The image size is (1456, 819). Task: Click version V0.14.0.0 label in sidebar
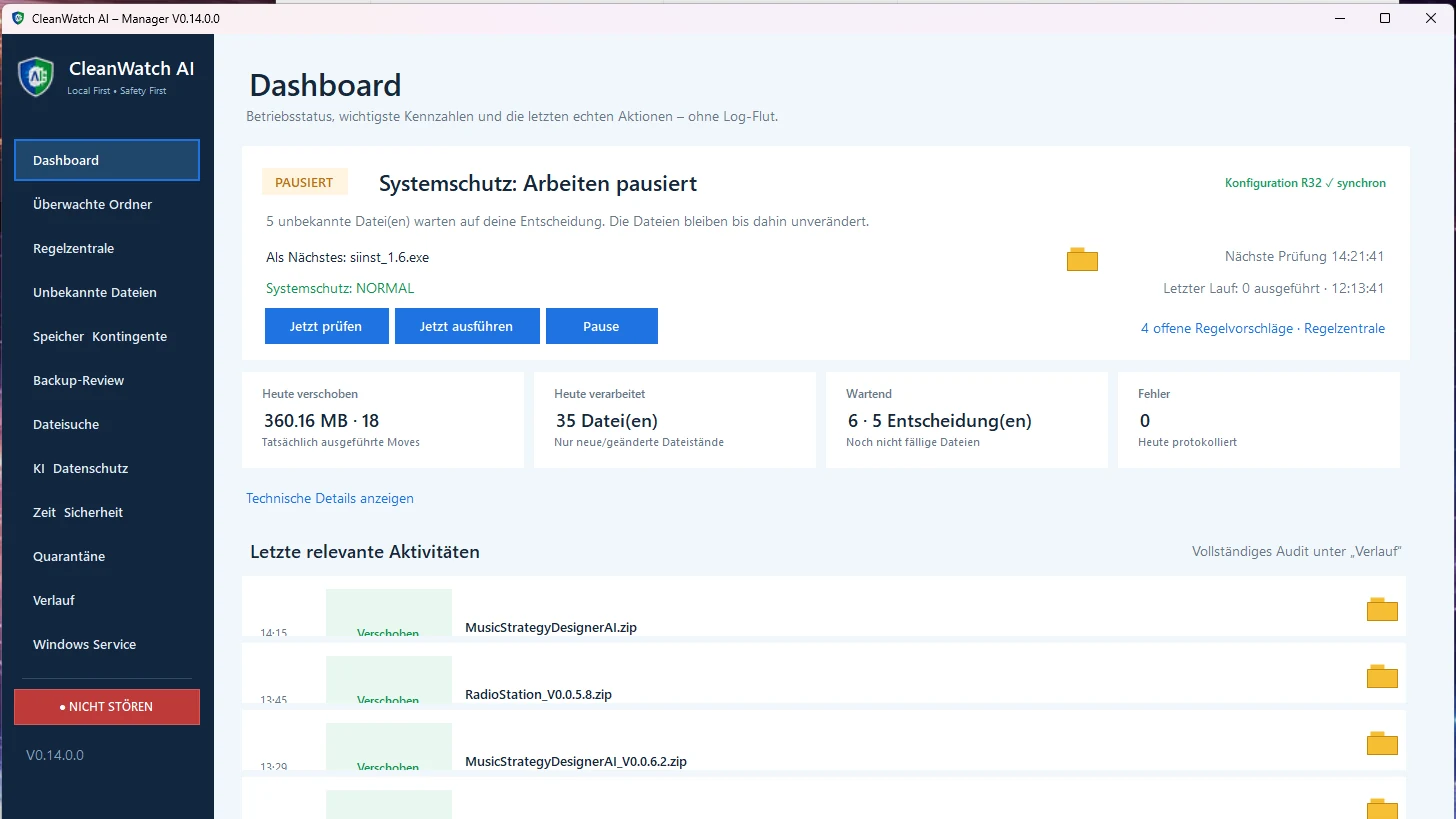(x=55, y=755)
